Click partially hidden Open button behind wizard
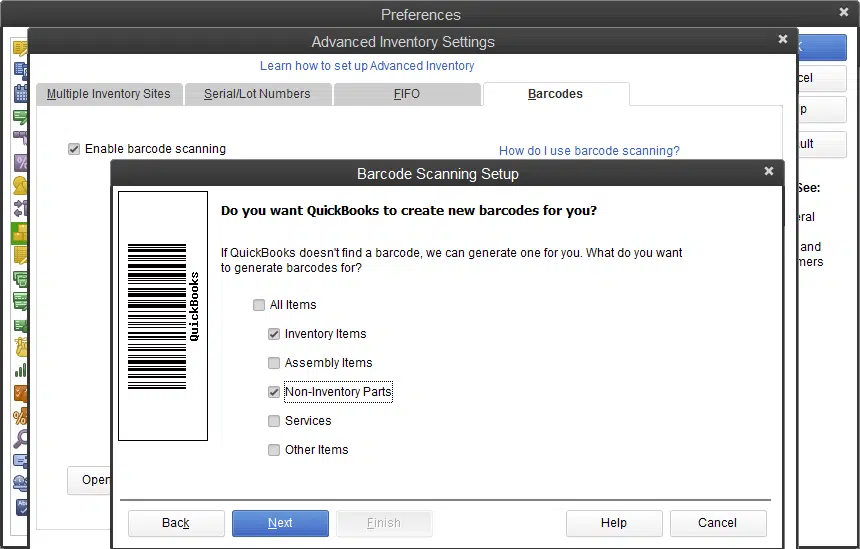The width and height of the screenshot is (860, 549). (89, 480)
